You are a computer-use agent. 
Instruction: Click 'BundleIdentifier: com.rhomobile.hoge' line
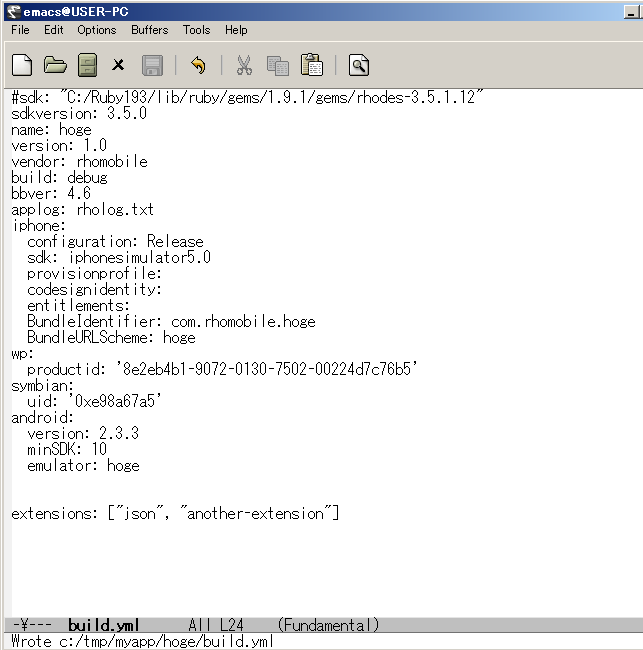[x=171, y=322]
